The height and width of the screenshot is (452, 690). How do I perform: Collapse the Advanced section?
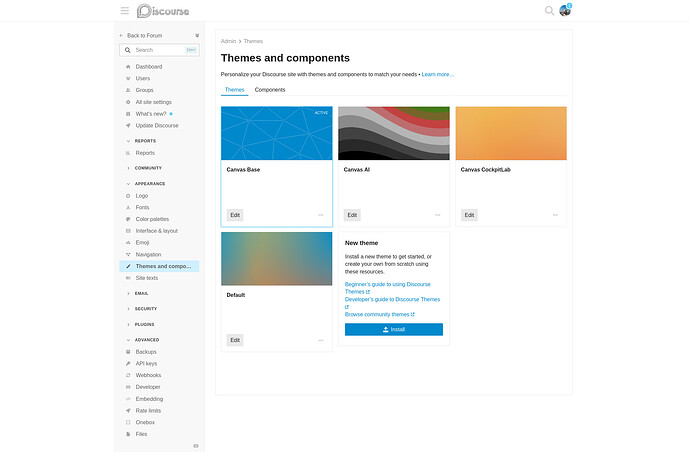pyautogui.click(x=143, y=340)
